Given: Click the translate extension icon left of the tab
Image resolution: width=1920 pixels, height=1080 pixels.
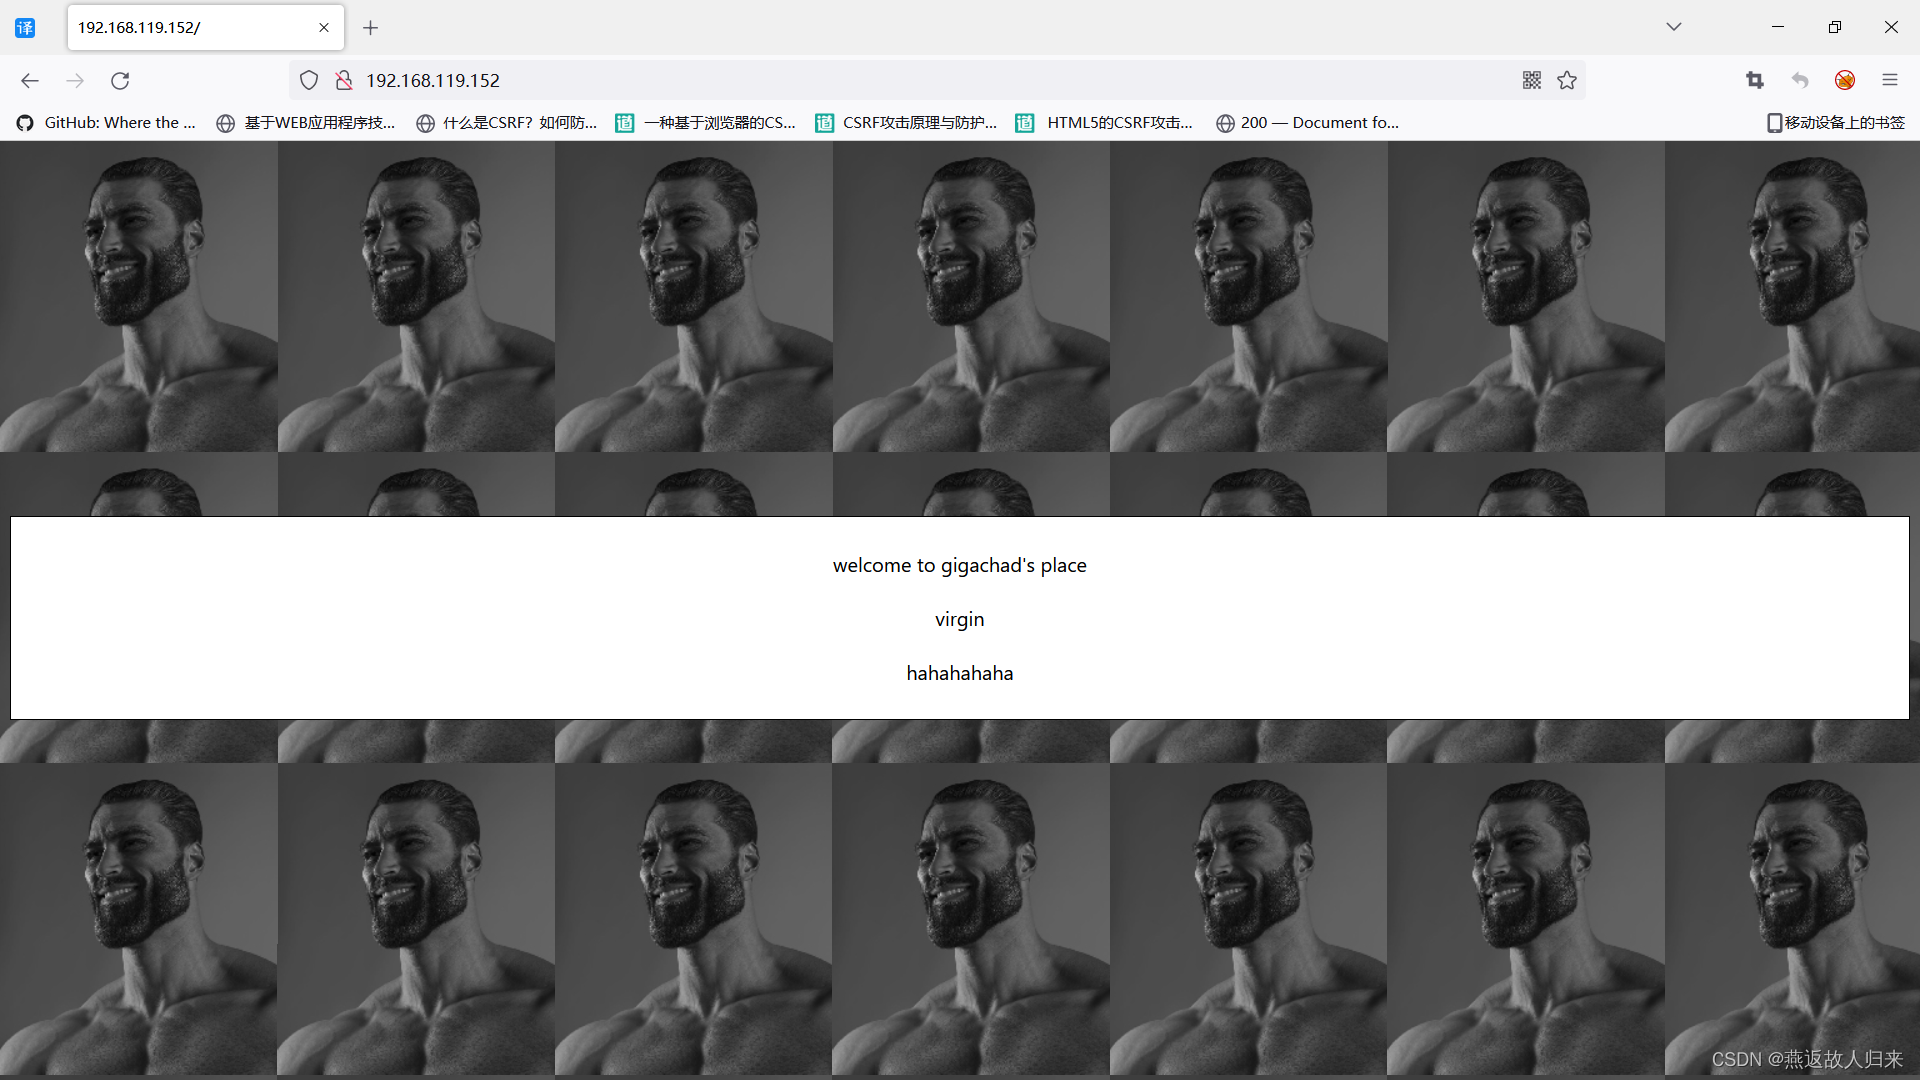Looking at the screenshot, I should (25, 28).
